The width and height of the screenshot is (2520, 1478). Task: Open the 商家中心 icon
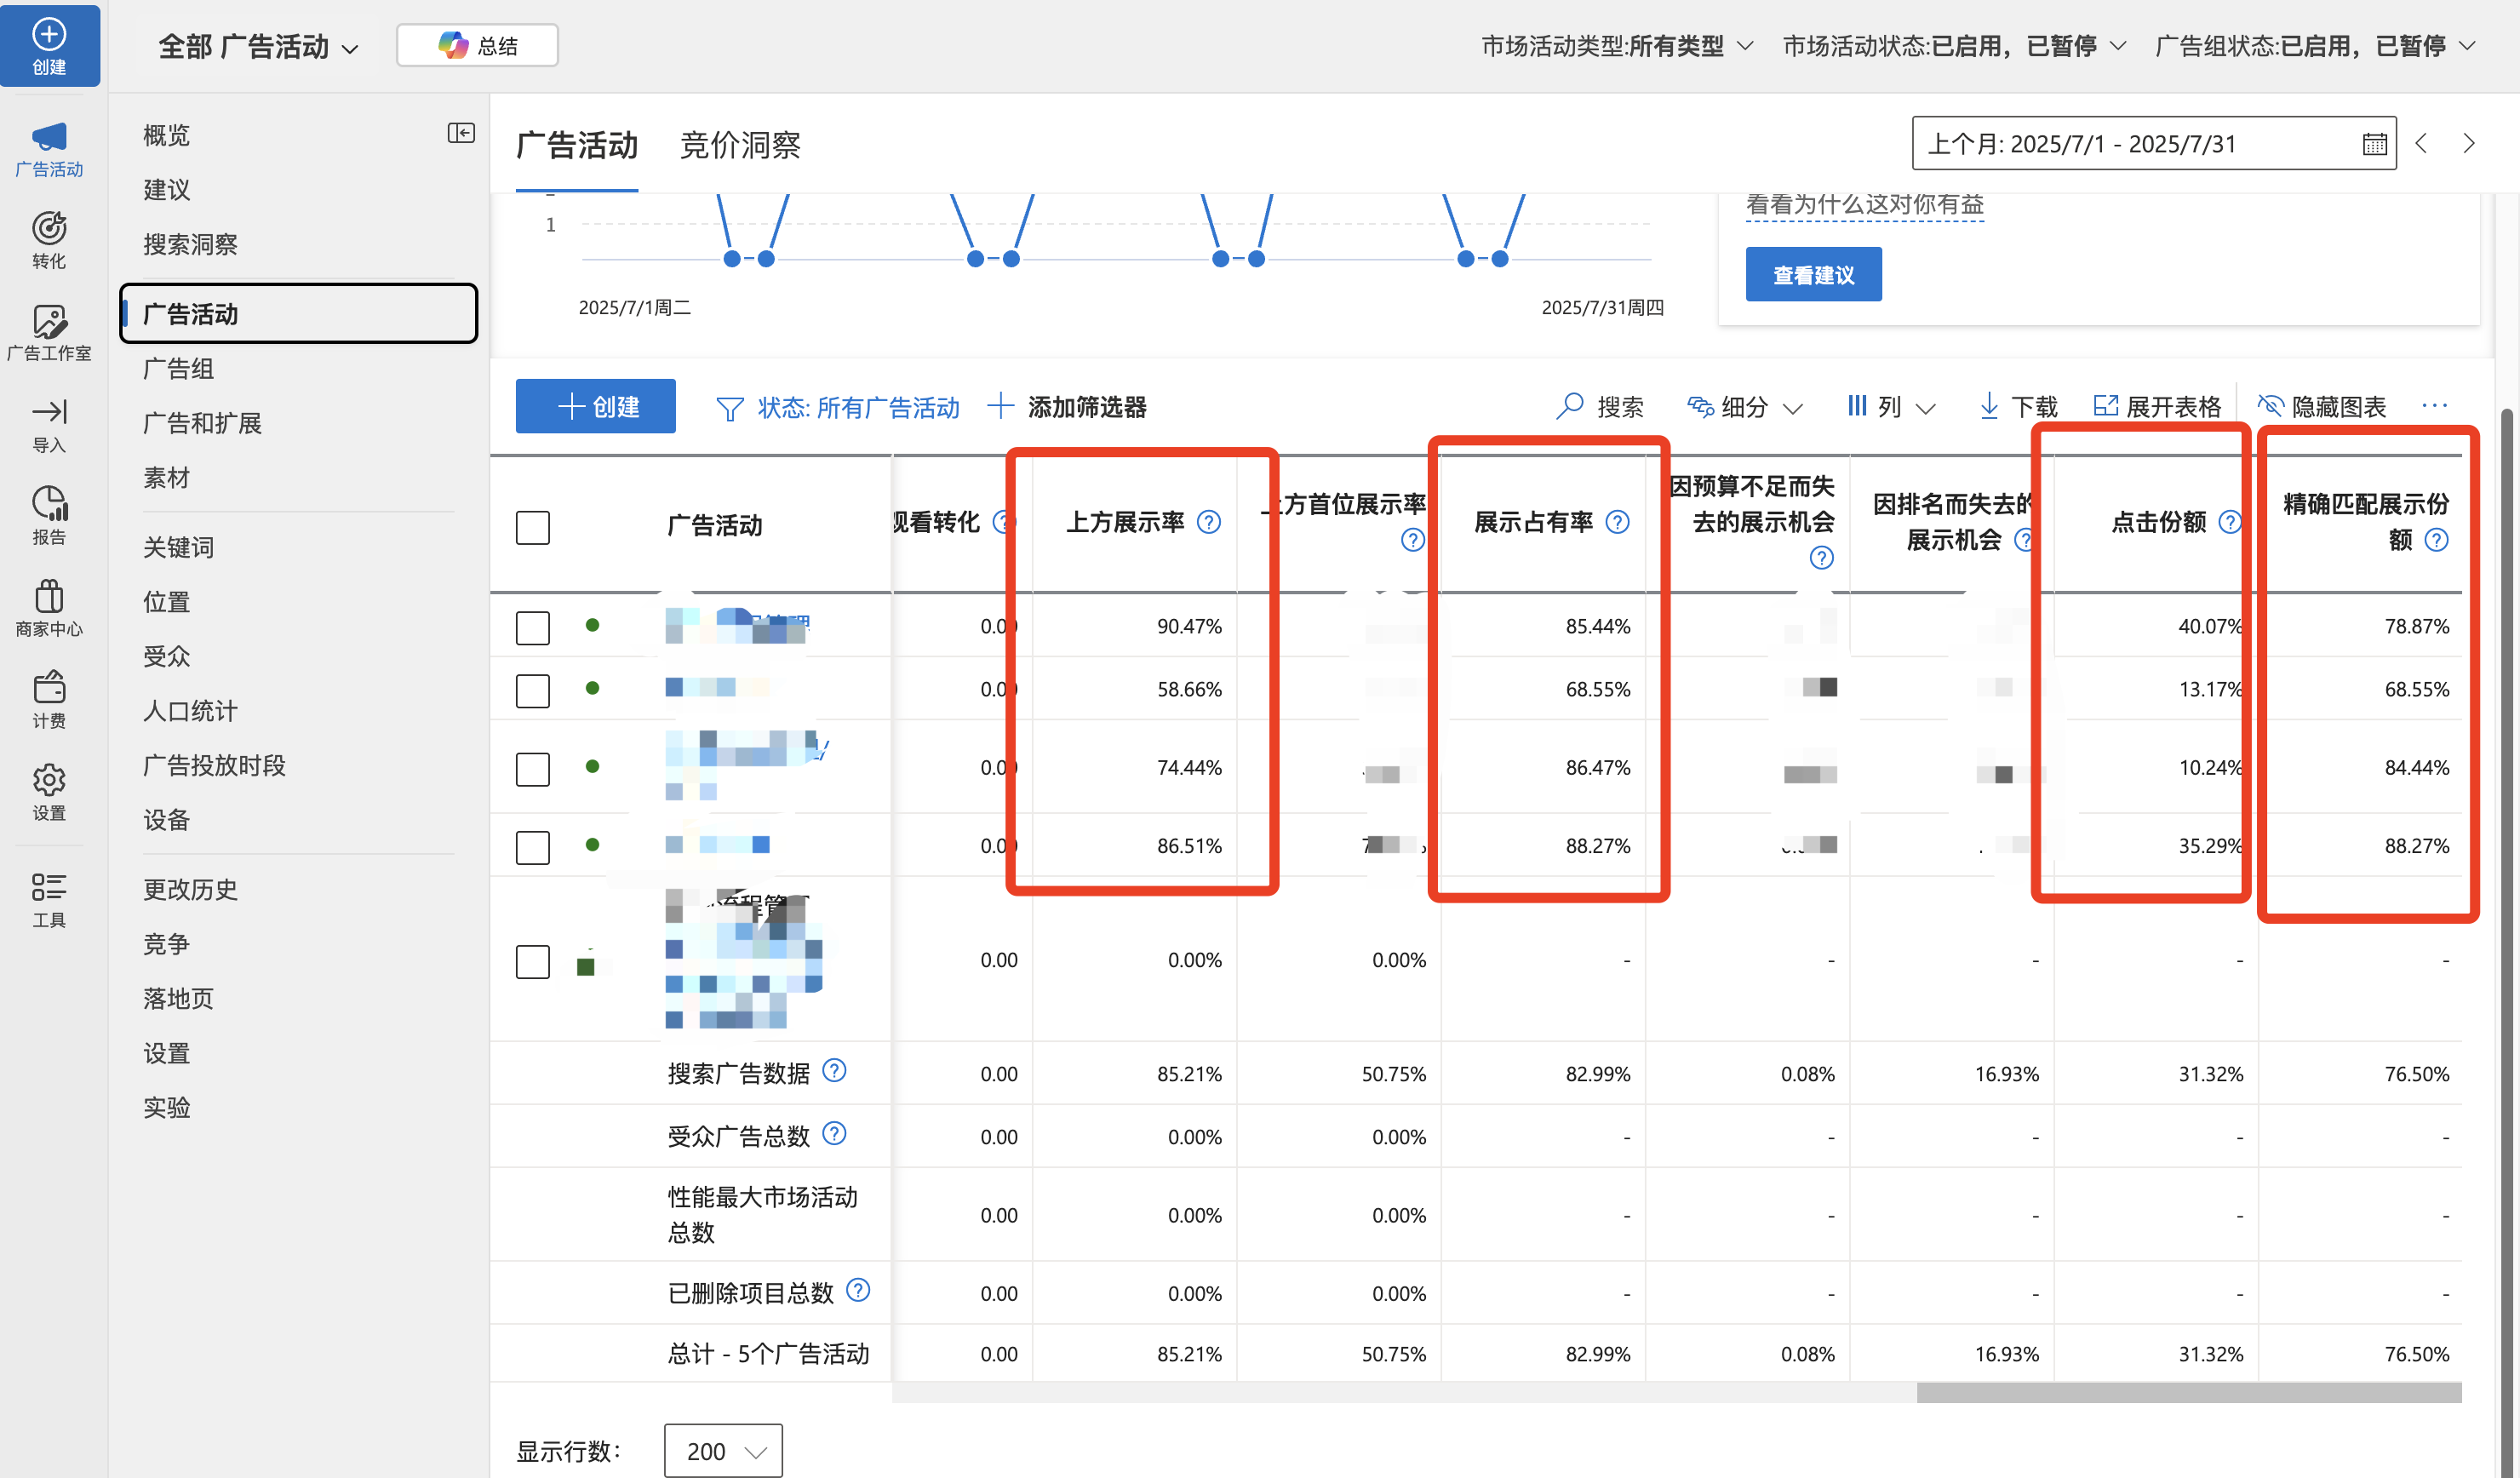[49, 596]
